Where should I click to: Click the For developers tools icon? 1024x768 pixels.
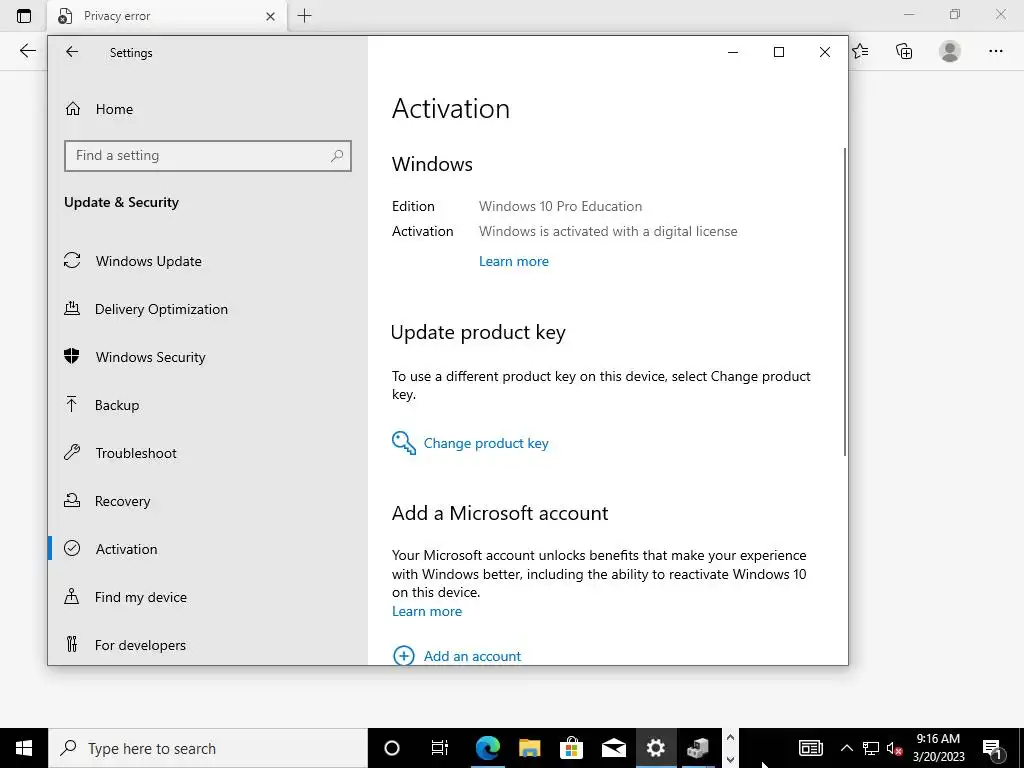(x=72, y=645)
